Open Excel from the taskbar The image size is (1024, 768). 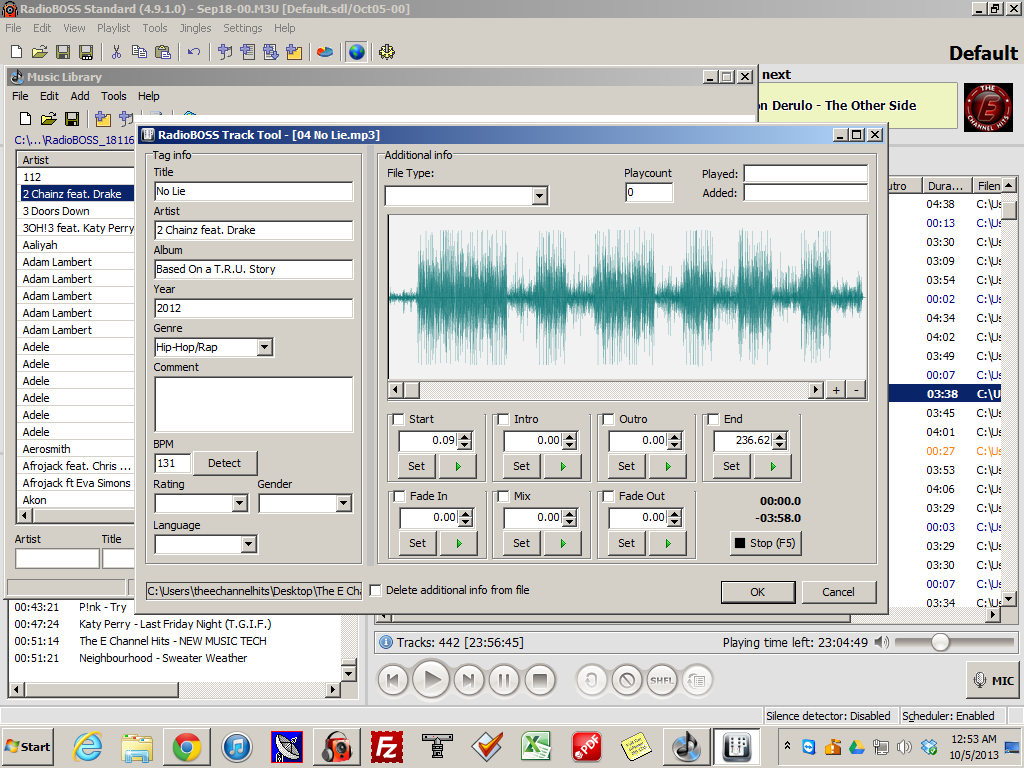pos(536,746)
